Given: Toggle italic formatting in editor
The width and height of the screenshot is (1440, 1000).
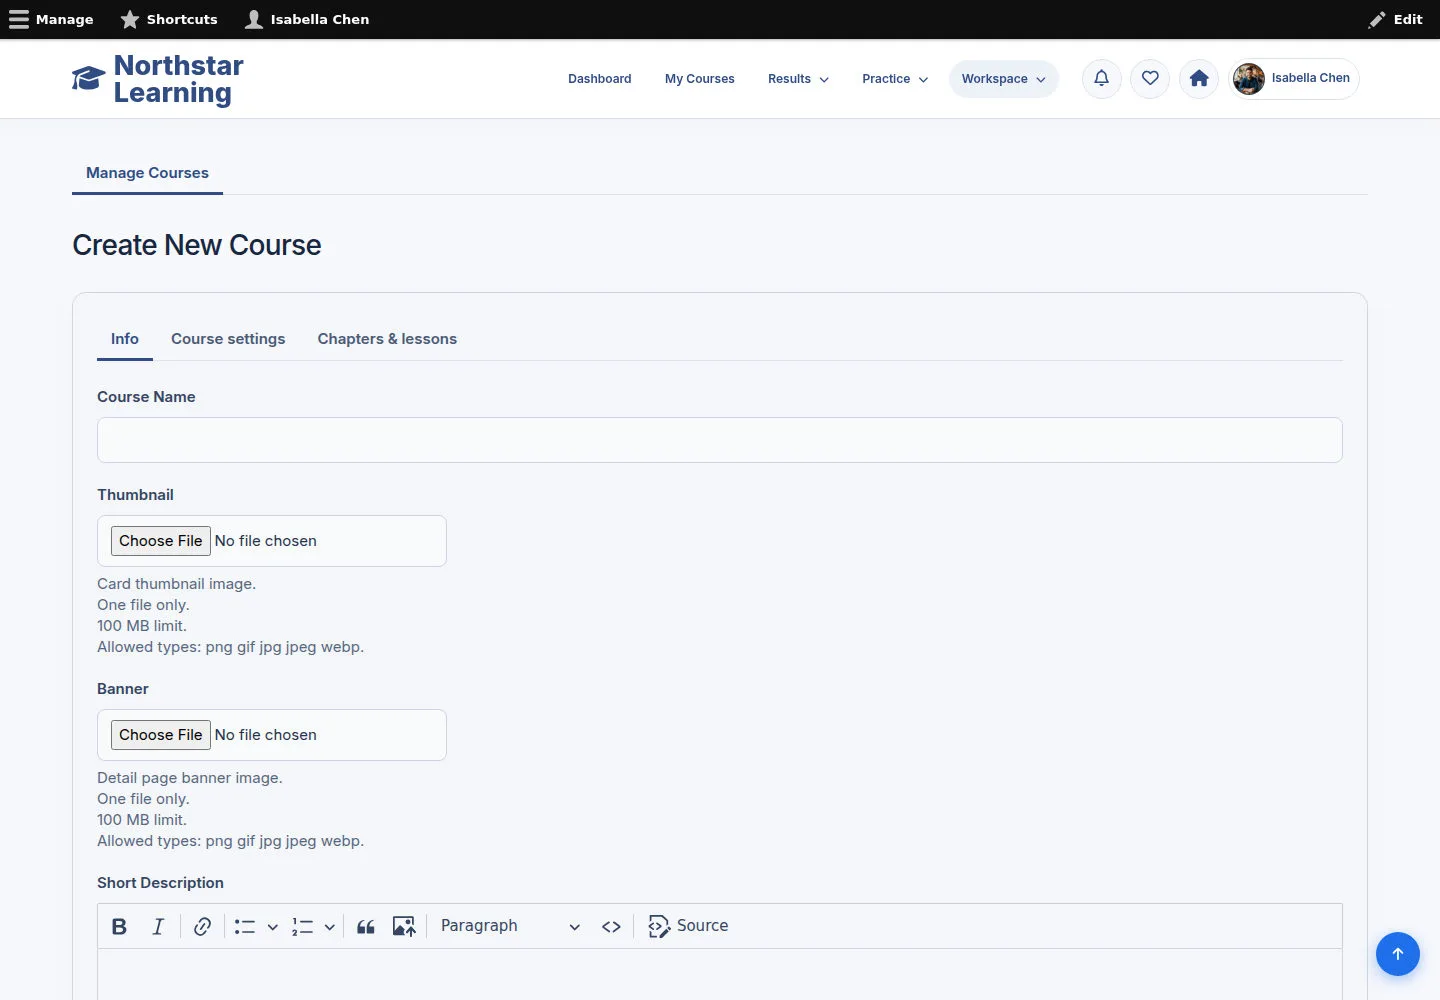Looking at the screenshot, I should point(158,926).
